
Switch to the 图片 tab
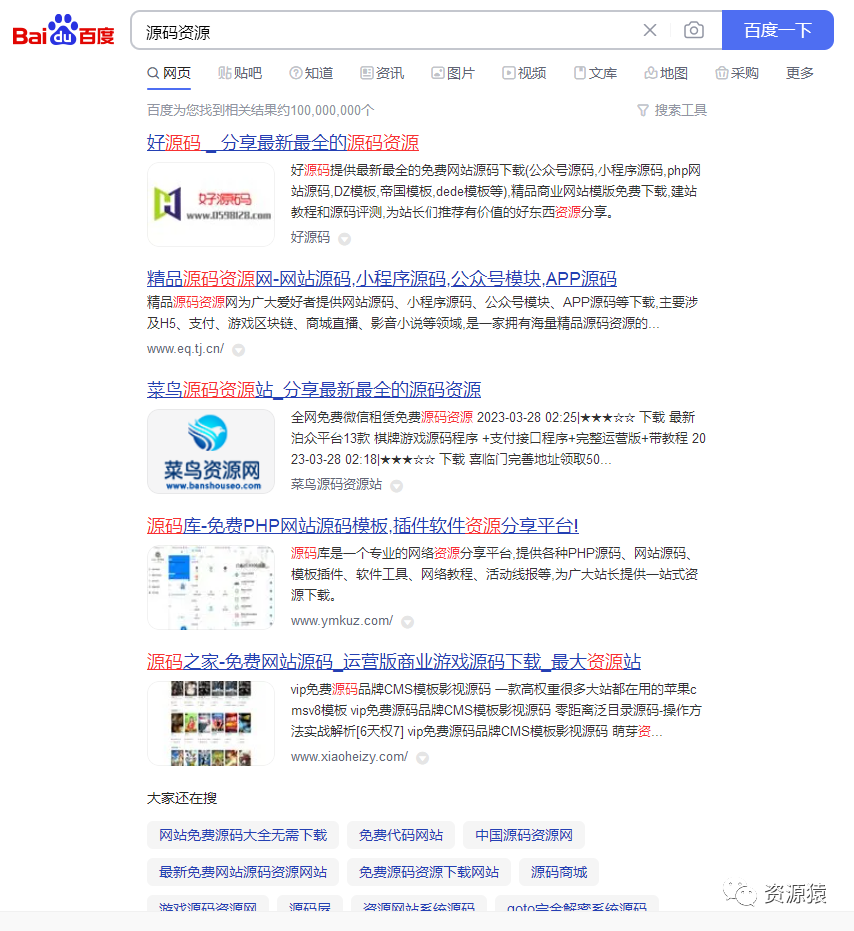[x=453, y=72]
